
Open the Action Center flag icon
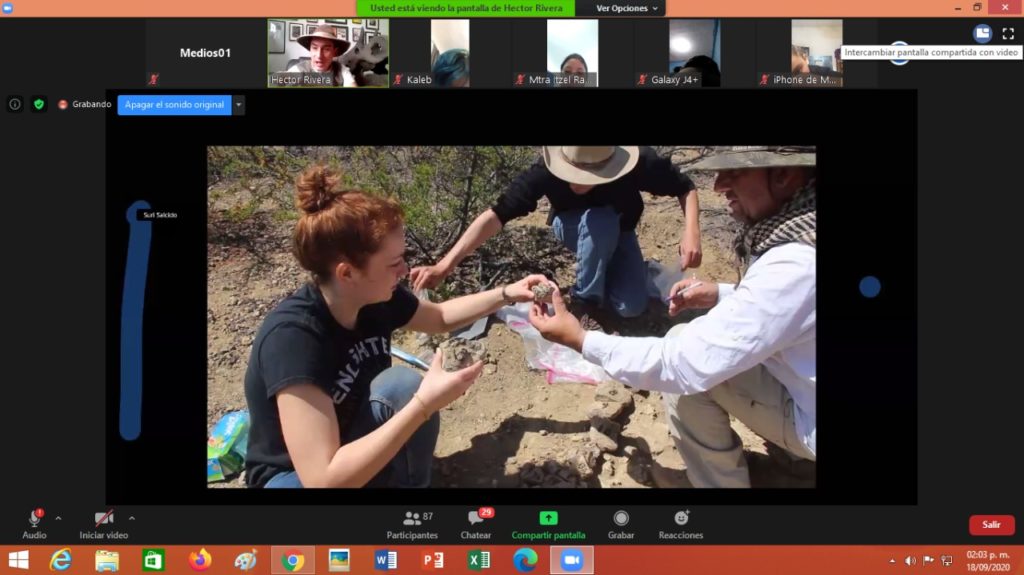tap(929, 561)
